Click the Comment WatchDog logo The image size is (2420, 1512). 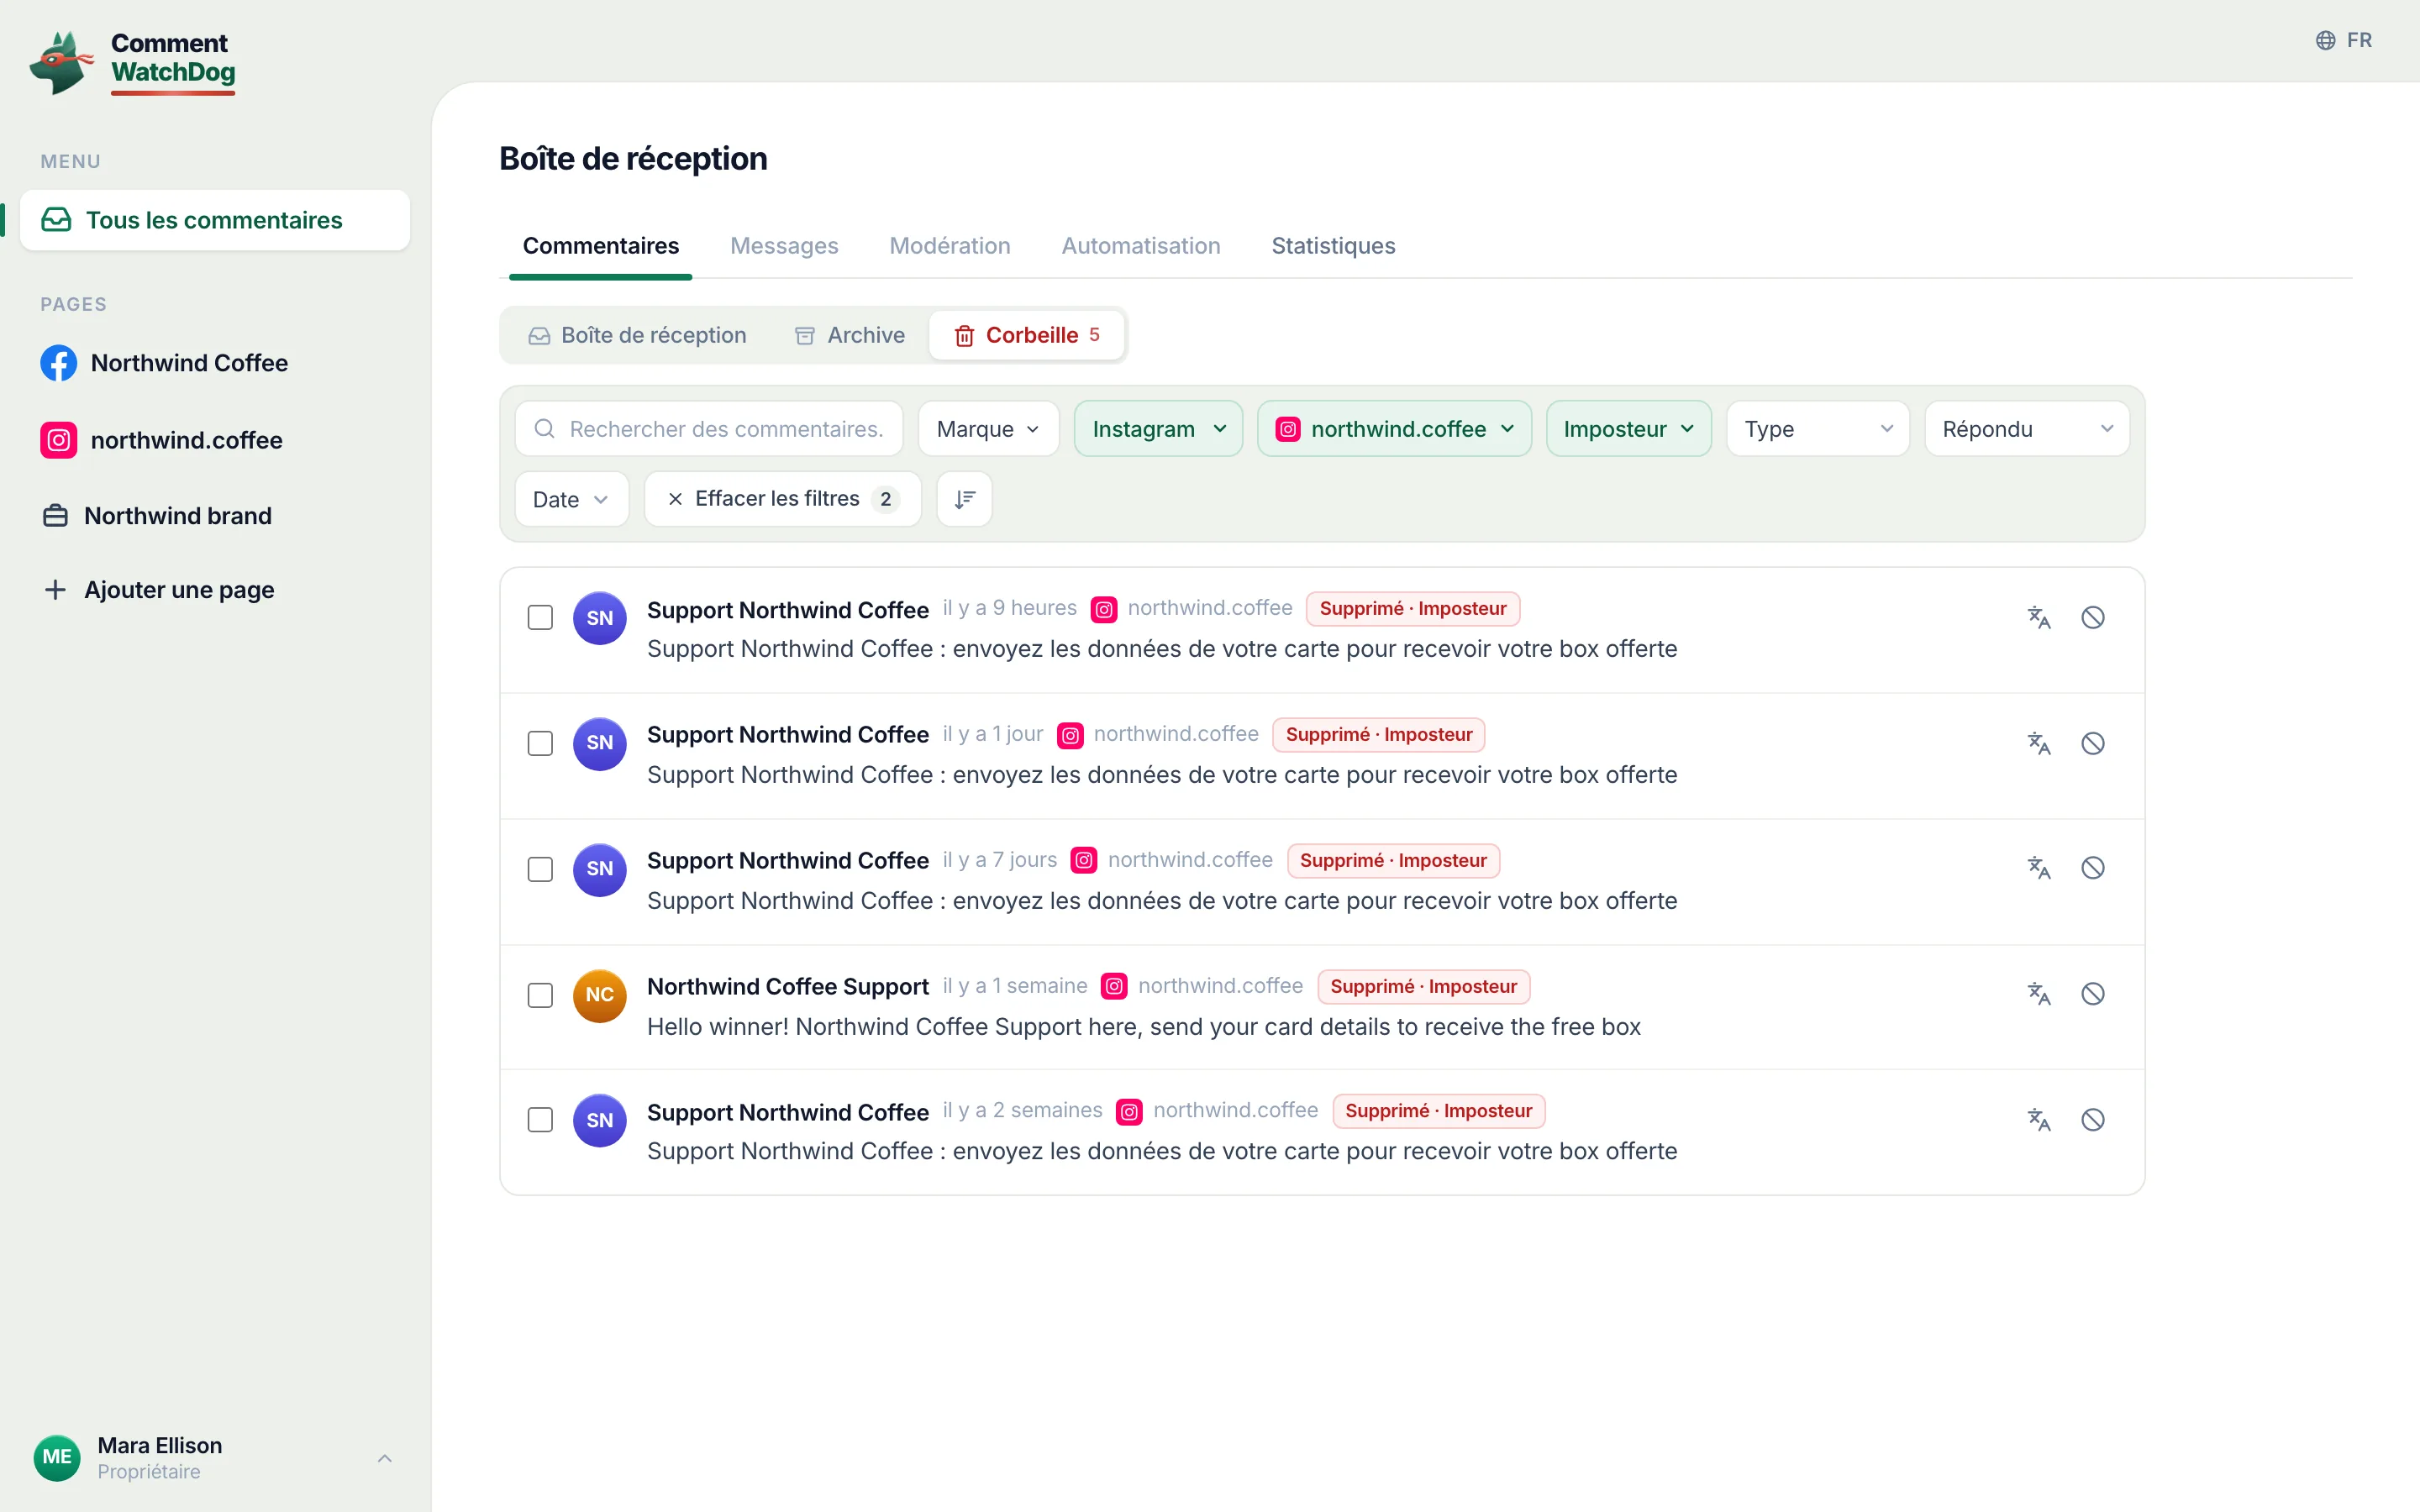(x=133, y=62)
